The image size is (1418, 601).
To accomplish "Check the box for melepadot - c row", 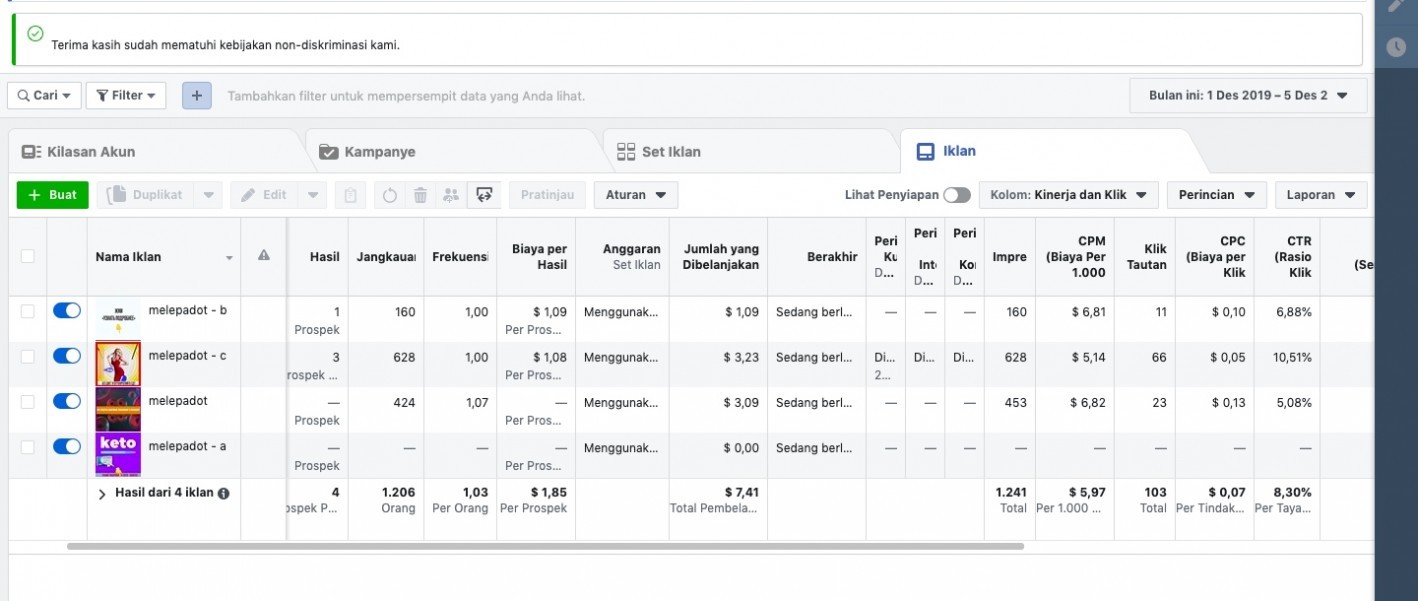I will [x=27, y=356].
